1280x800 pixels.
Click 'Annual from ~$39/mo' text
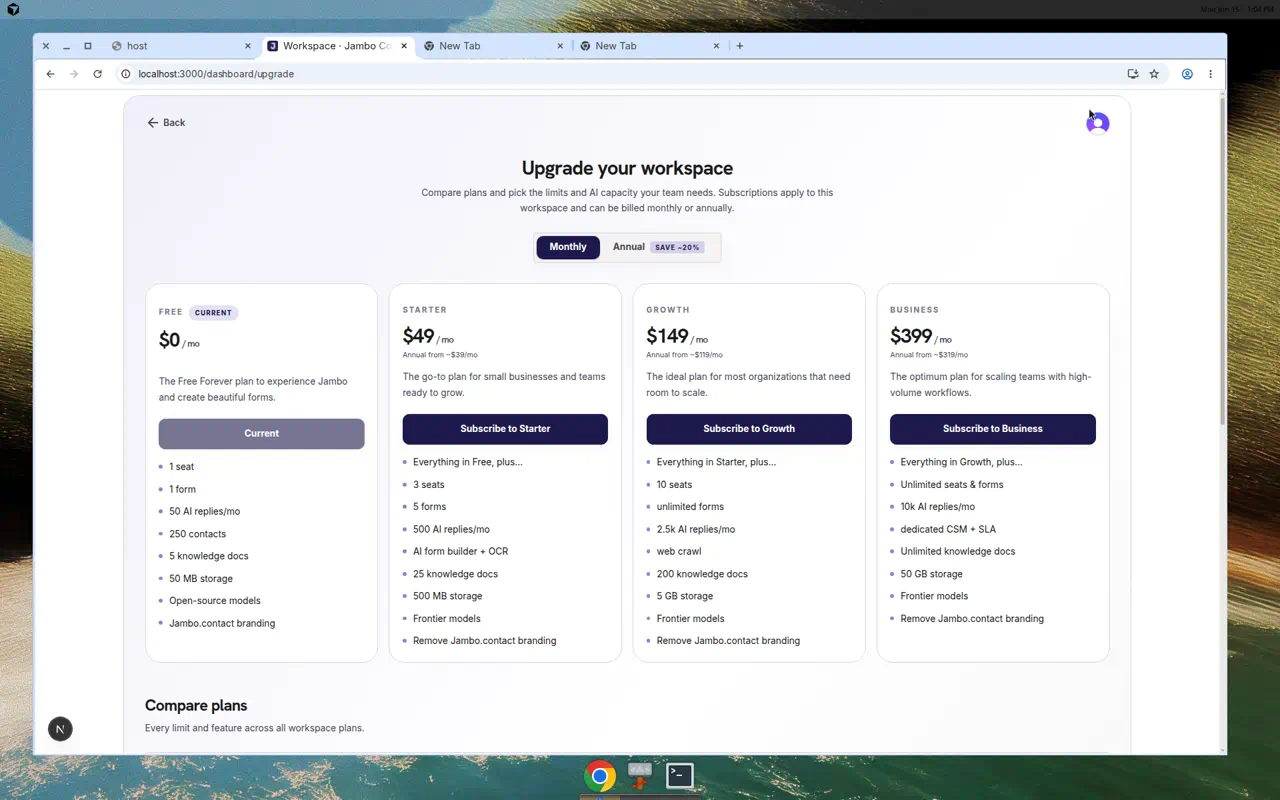440,355
